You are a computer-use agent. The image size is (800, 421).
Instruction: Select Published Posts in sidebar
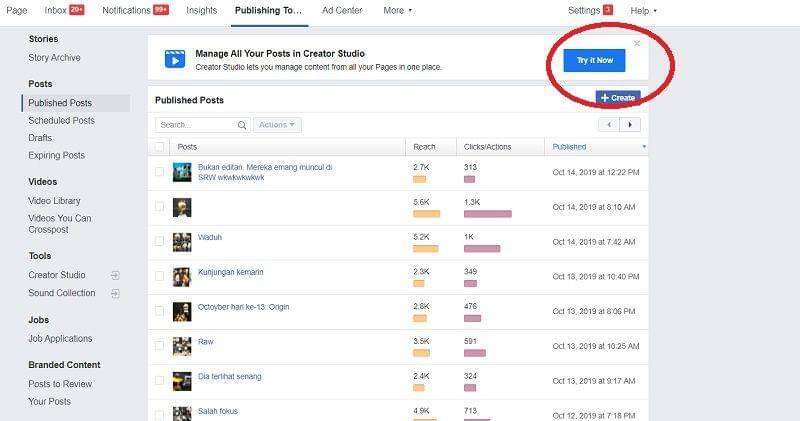(x=60, y=103)
